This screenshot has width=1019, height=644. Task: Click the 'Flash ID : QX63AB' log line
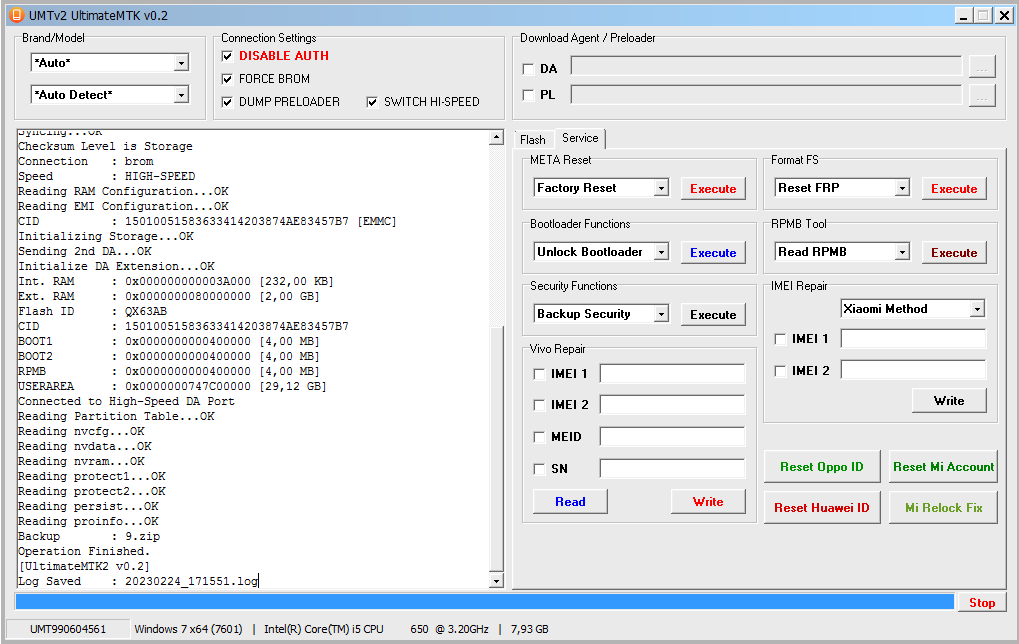[92, 311]
